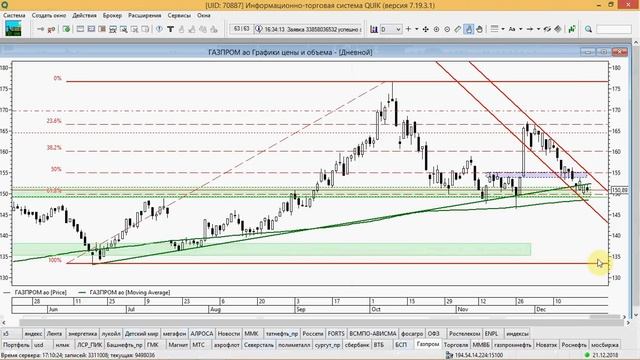Open the Расширения menu

pos(144,15)
